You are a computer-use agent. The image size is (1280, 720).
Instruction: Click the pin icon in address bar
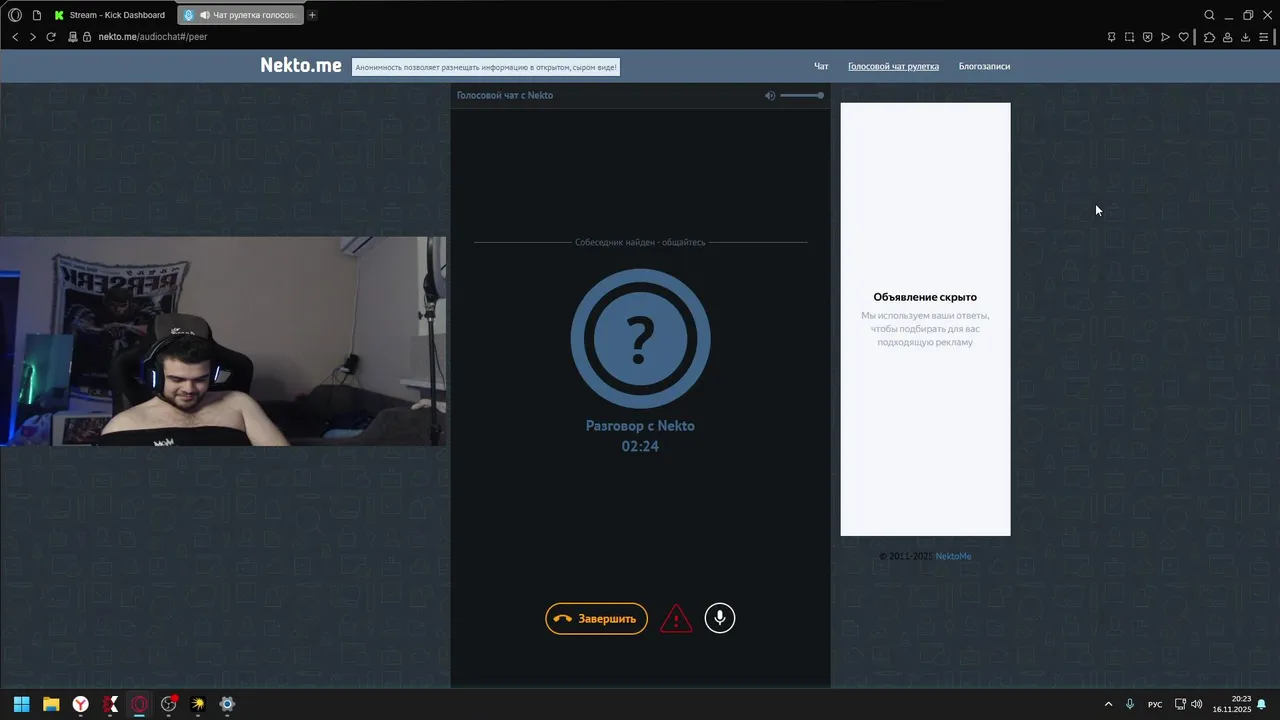[1111, 37]
